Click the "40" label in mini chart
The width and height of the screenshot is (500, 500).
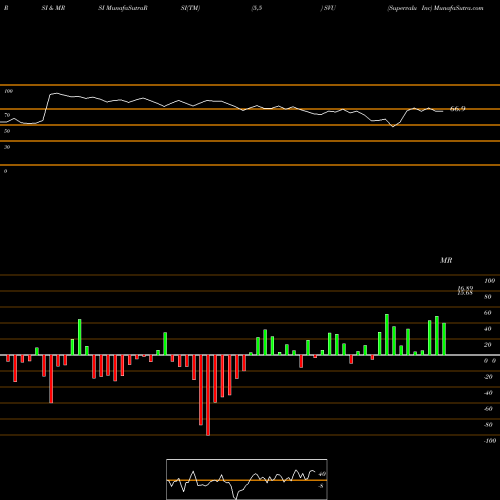click(322, 474)
